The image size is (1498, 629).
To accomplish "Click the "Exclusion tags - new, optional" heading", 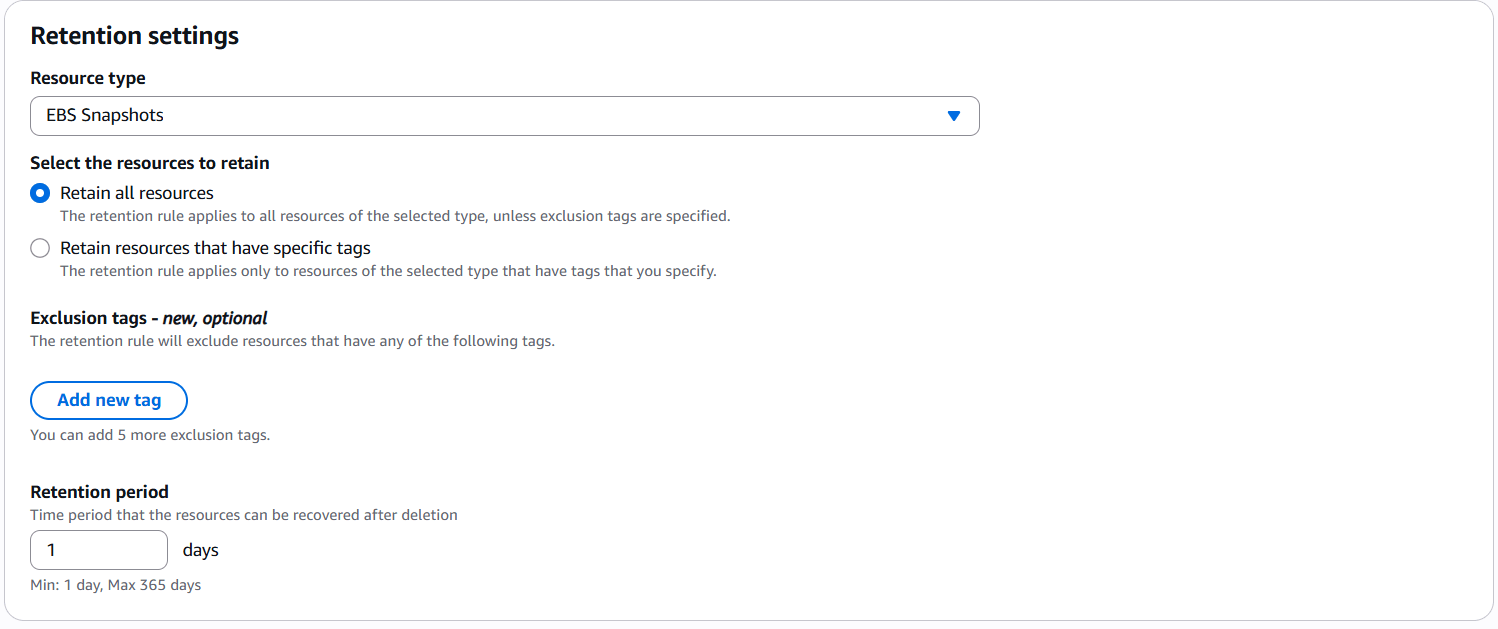I will [149, 318].
